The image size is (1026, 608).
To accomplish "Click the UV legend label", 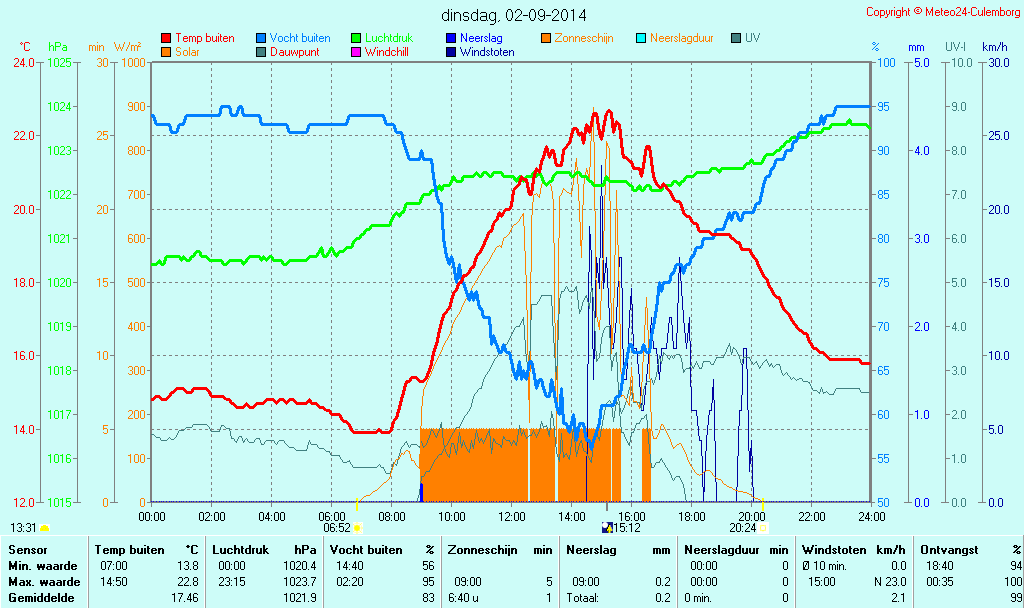I will [x=752, y=38].
